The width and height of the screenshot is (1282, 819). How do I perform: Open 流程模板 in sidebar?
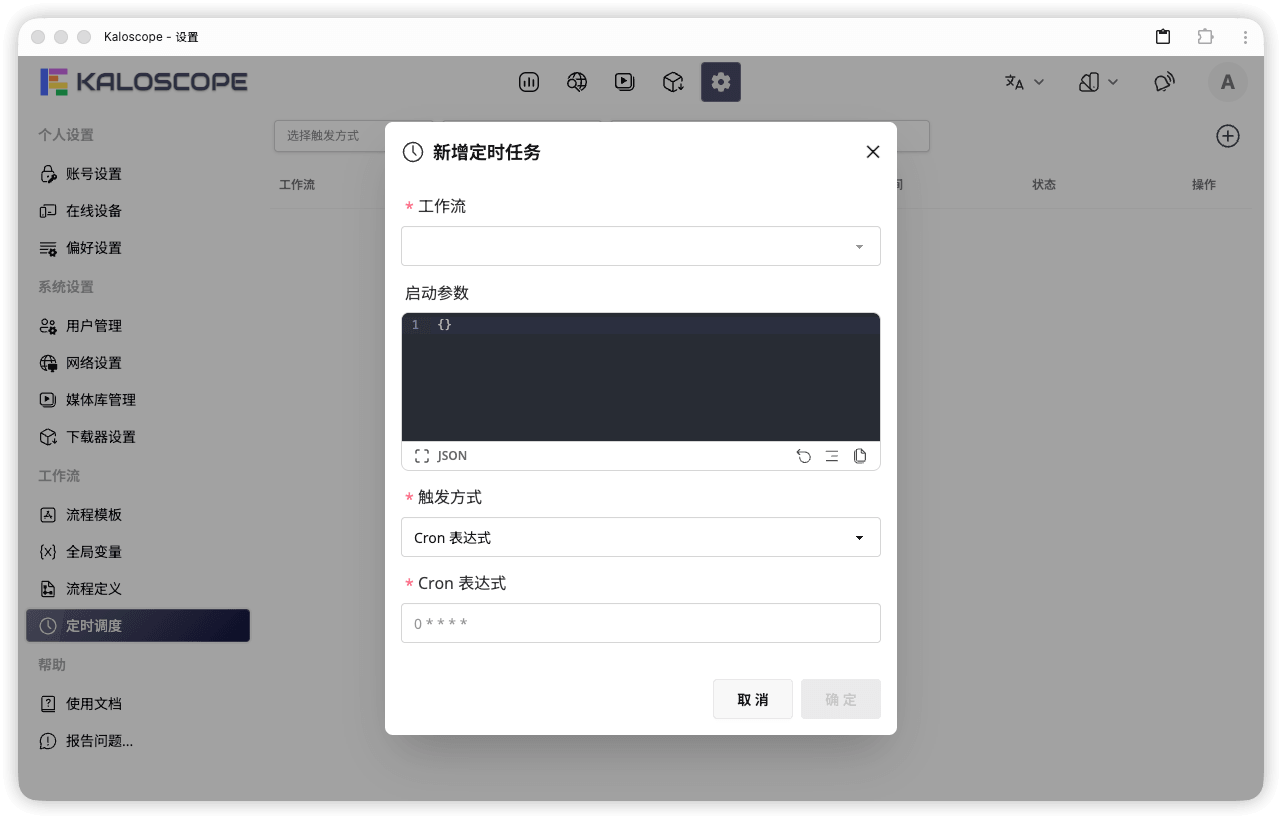138,515
